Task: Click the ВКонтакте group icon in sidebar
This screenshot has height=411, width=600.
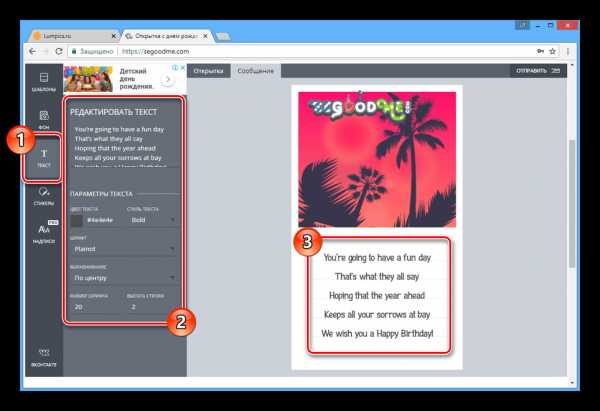Action: pos(44,357)
